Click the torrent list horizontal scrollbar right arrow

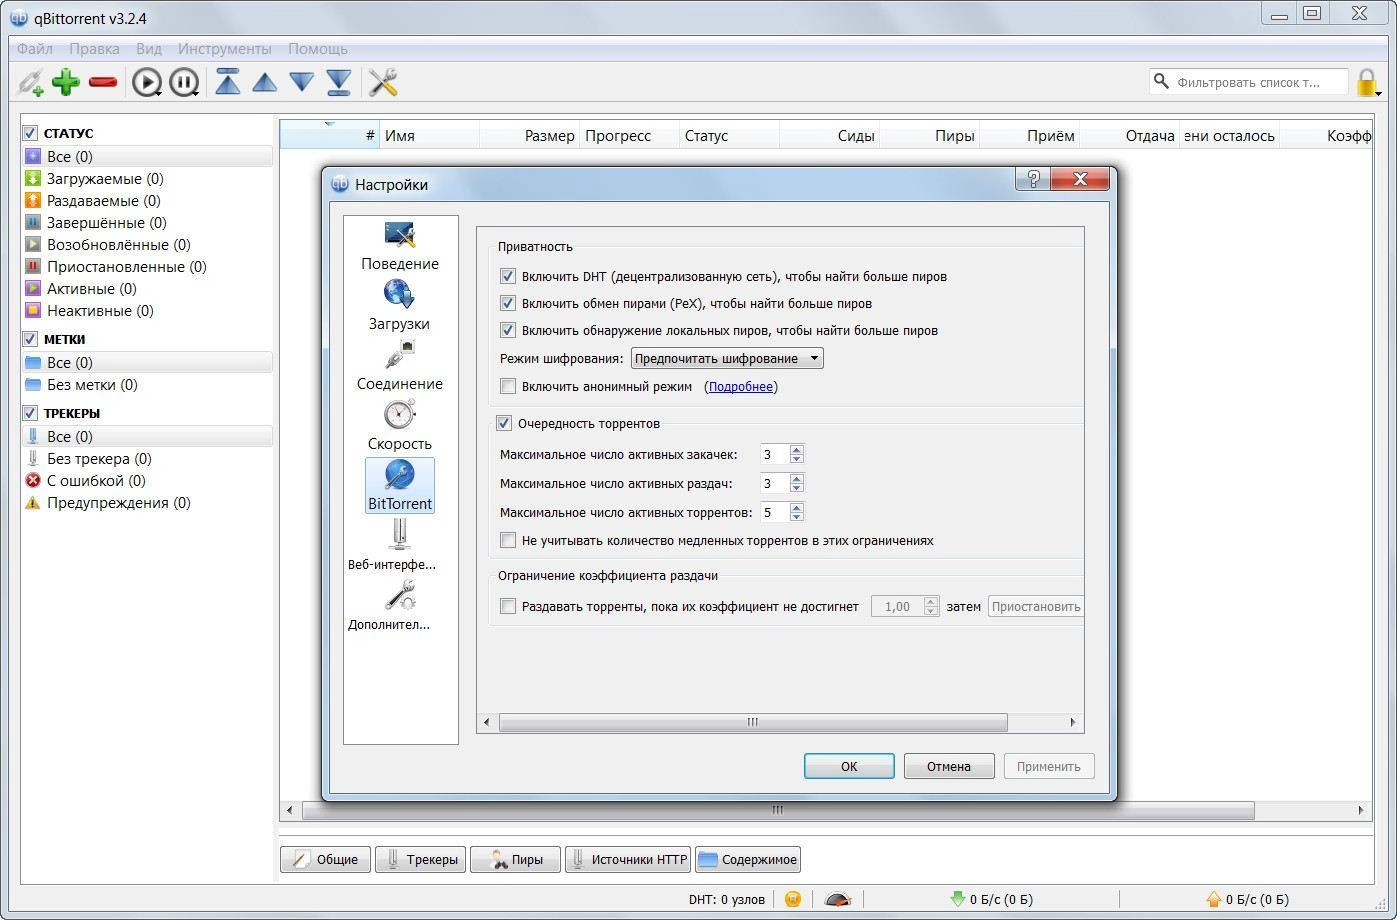click(x=1361, y=810)
